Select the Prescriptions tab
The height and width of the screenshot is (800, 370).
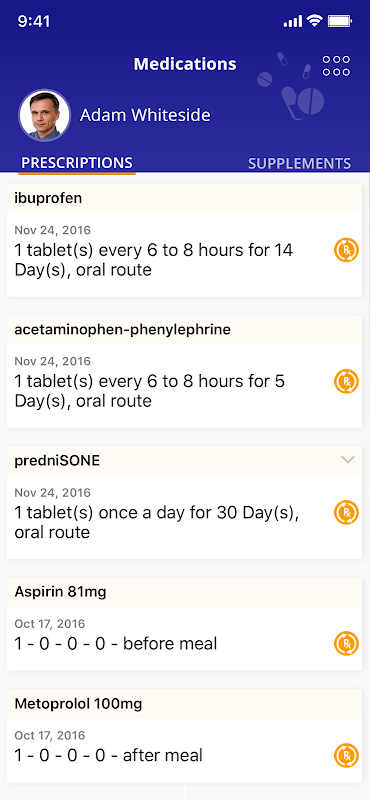[x=77, y=163]
